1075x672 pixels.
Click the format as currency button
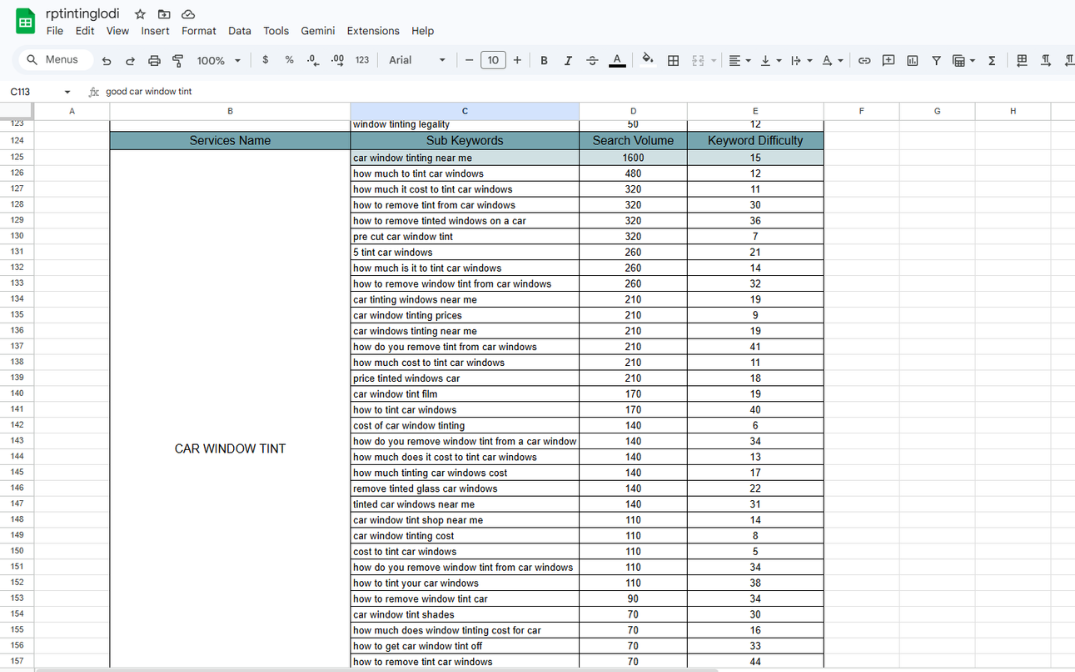point(265,60)
